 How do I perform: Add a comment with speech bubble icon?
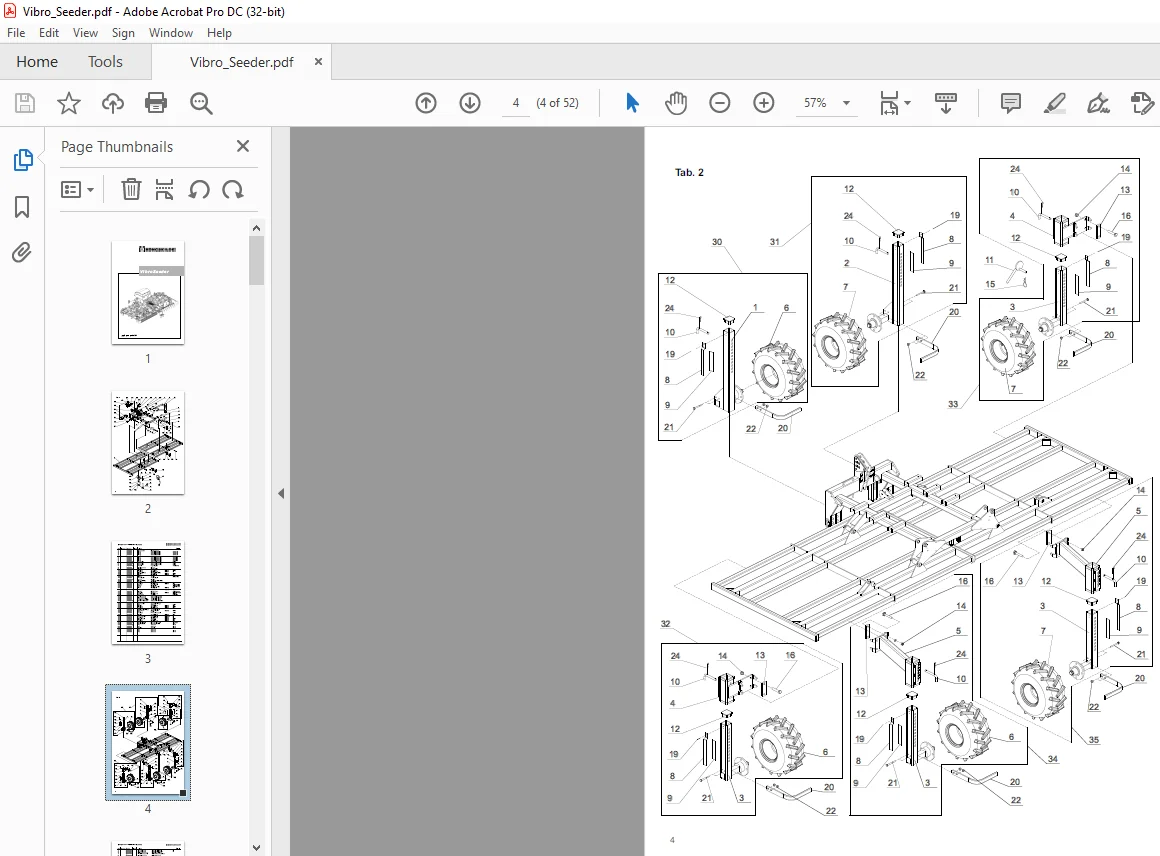pos(1011,103)
